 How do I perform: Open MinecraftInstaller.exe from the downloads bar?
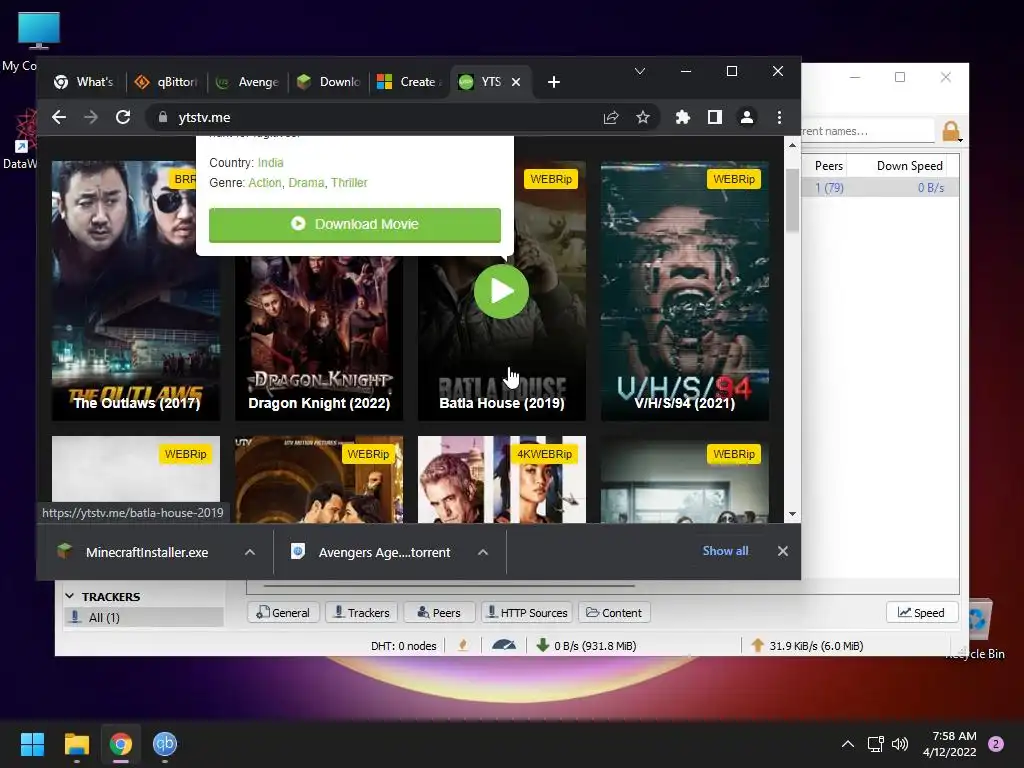tap(147, 552)
